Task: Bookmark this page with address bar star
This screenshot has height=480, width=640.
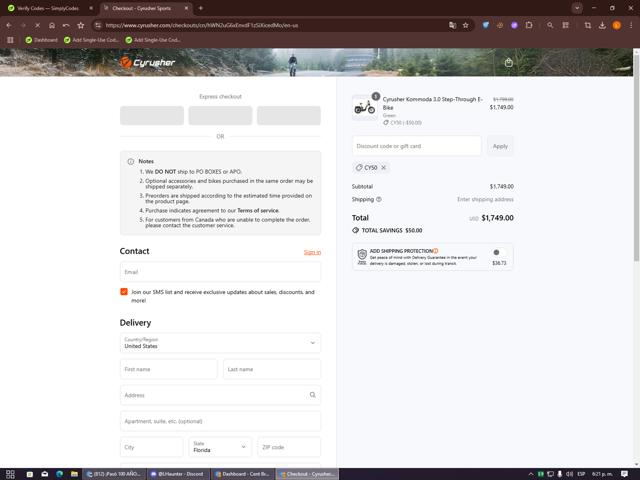Action: [466, 25]
